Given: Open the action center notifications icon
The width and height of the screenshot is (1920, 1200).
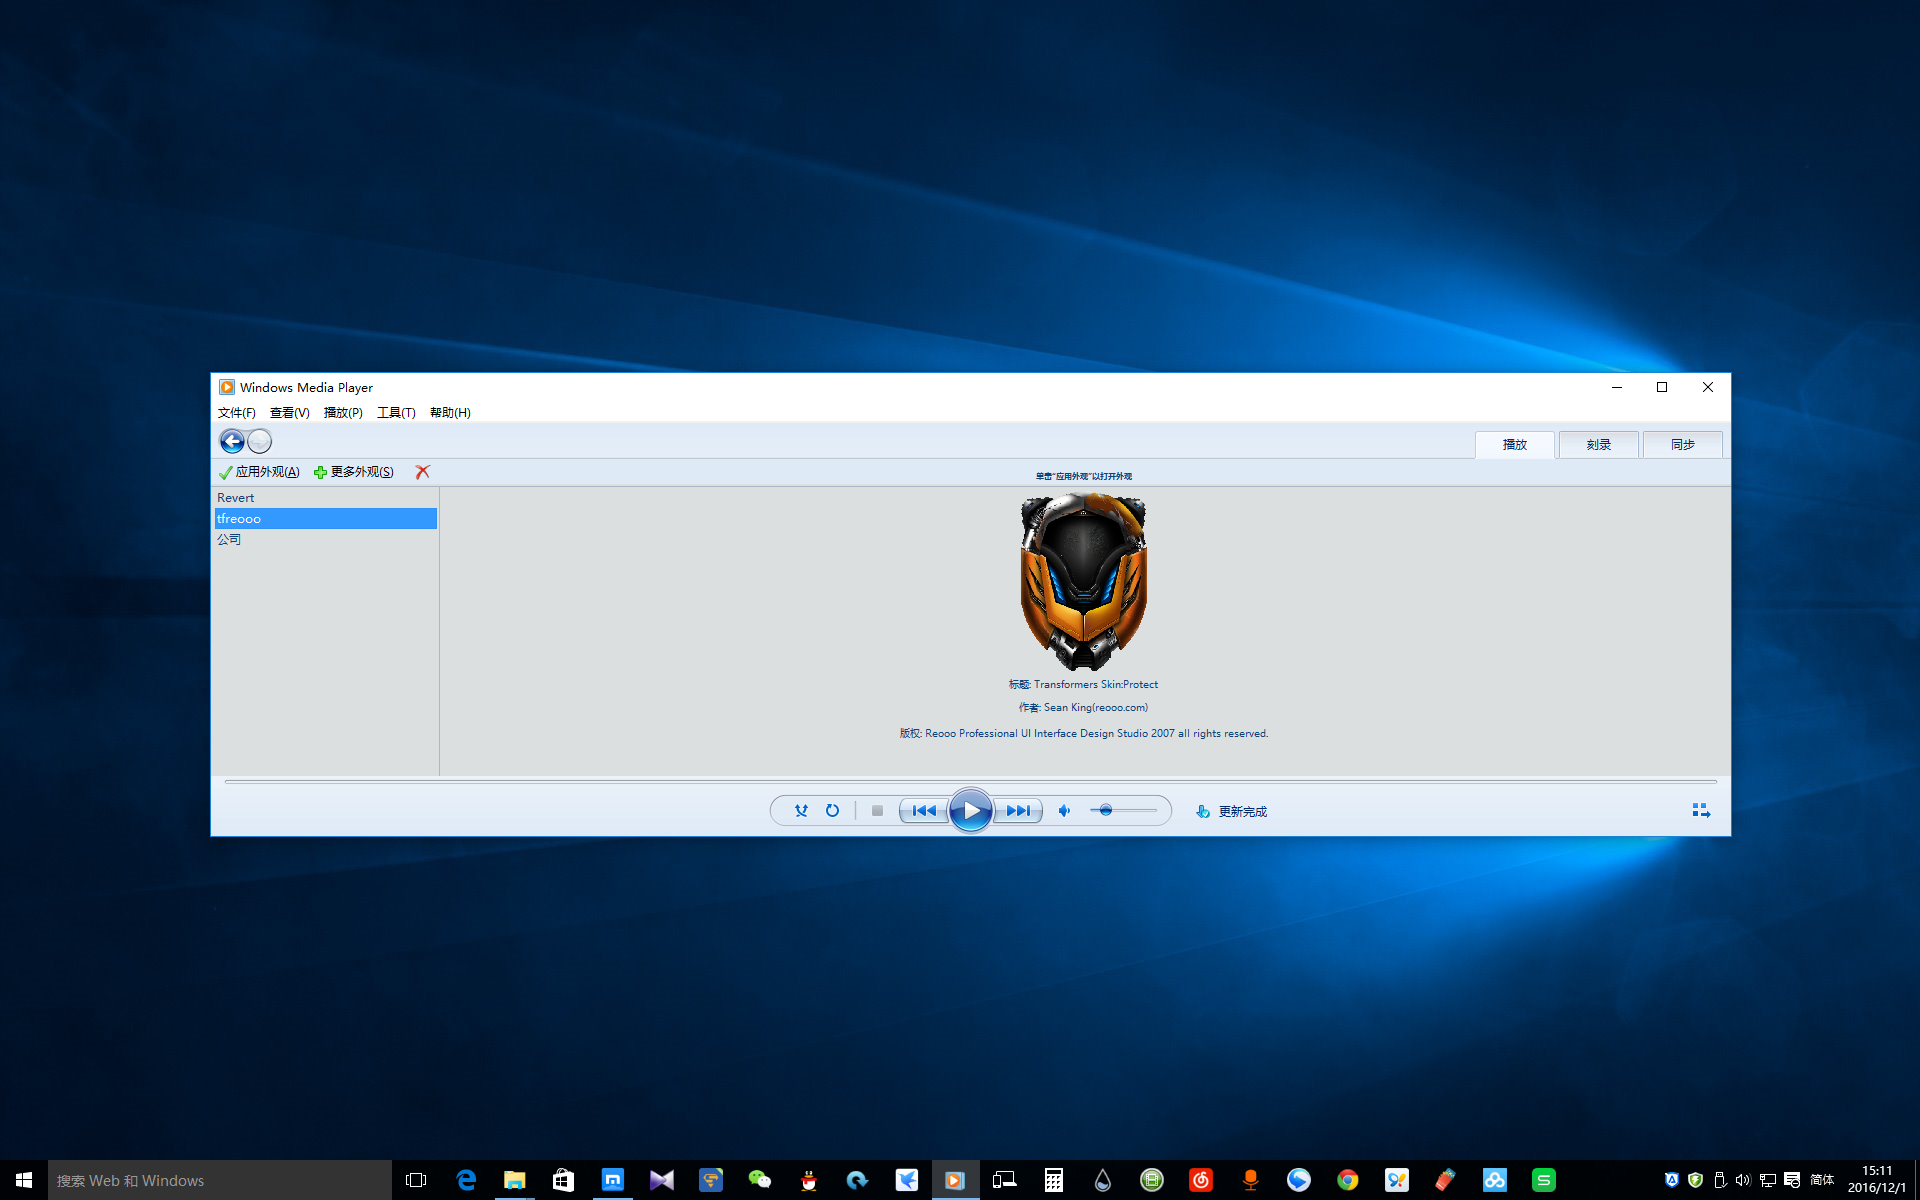Looking at the screenshot, I should [1792, 1180].
